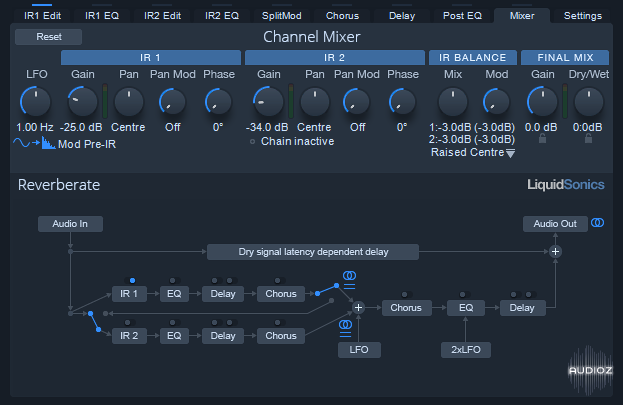
Task: Click the IR 1 chain routing switch
Action: point(327,290)
